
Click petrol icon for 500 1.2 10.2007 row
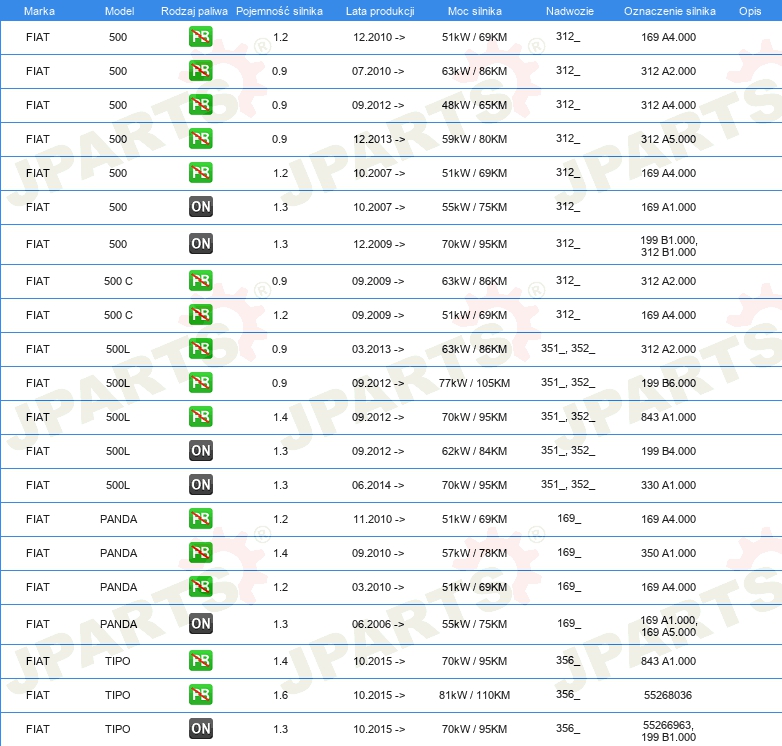(200, 173)
